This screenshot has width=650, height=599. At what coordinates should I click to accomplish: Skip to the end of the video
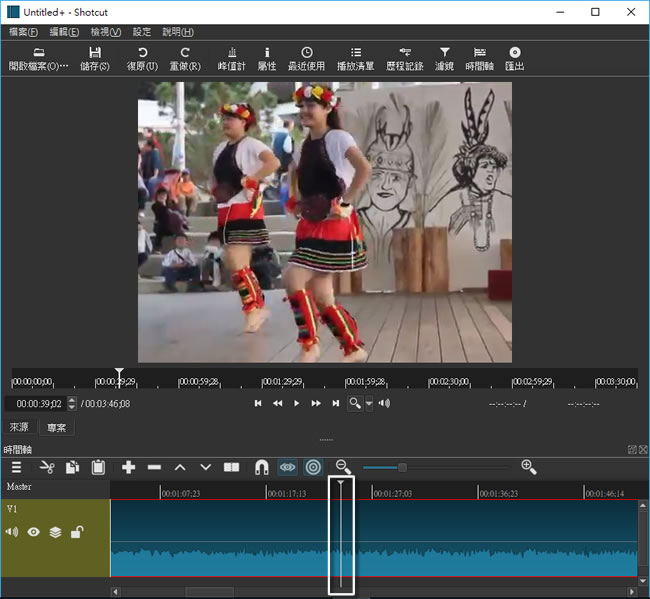point(336,403)
